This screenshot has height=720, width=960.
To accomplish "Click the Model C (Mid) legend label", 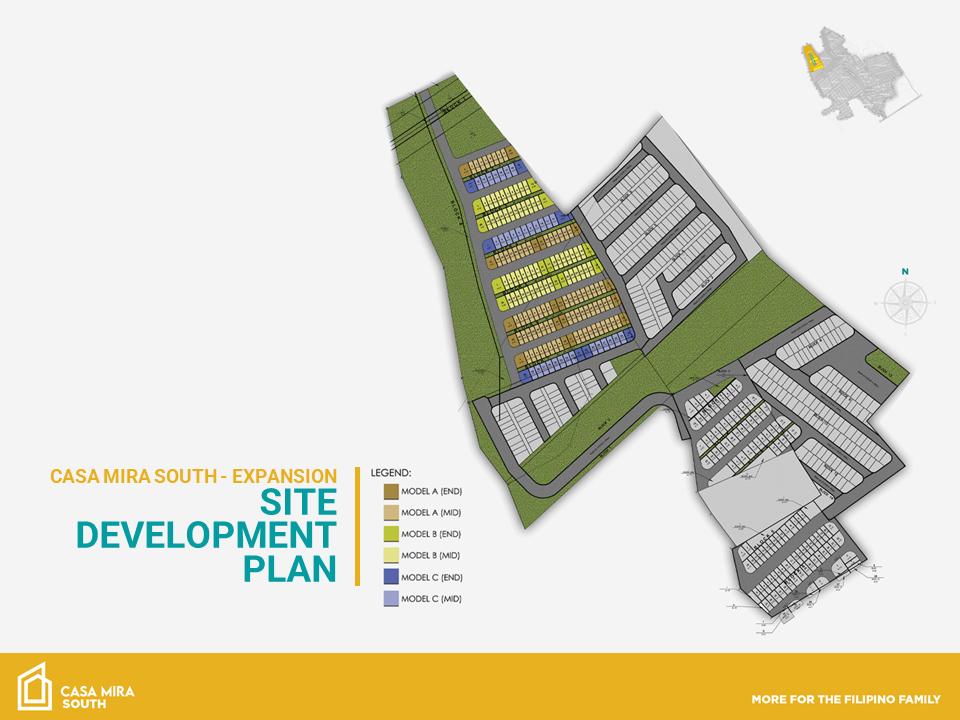I will pyautogui.click(x=431, y=599).
